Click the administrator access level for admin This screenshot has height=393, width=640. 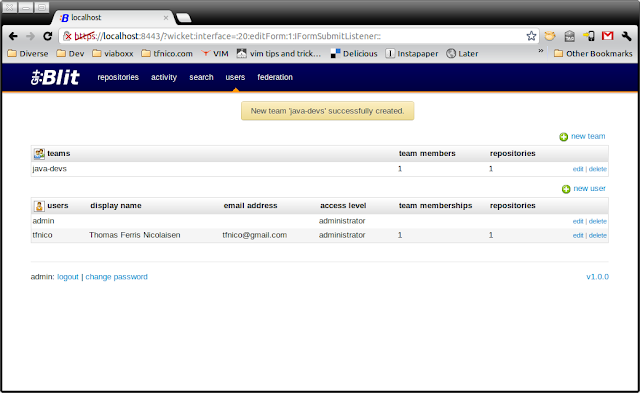pos(342,221)
